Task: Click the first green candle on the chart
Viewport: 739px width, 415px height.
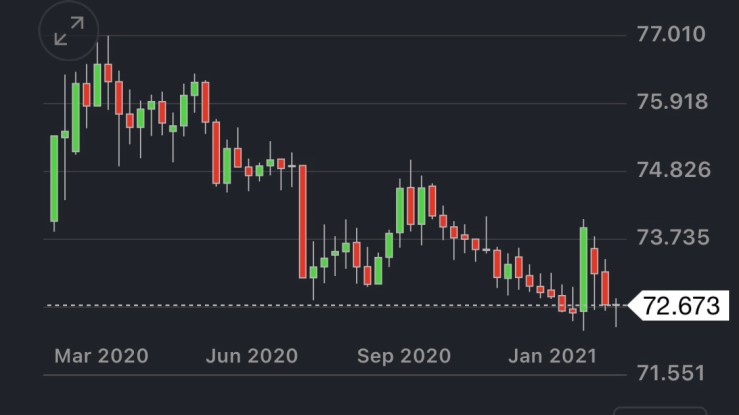Action: (54, 178)
